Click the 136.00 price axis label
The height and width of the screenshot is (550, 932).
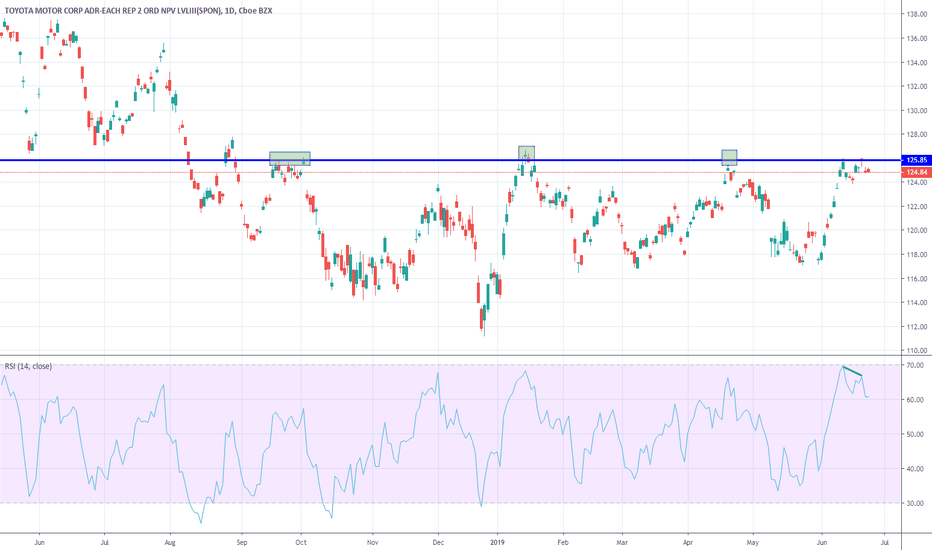coord(917,38)
